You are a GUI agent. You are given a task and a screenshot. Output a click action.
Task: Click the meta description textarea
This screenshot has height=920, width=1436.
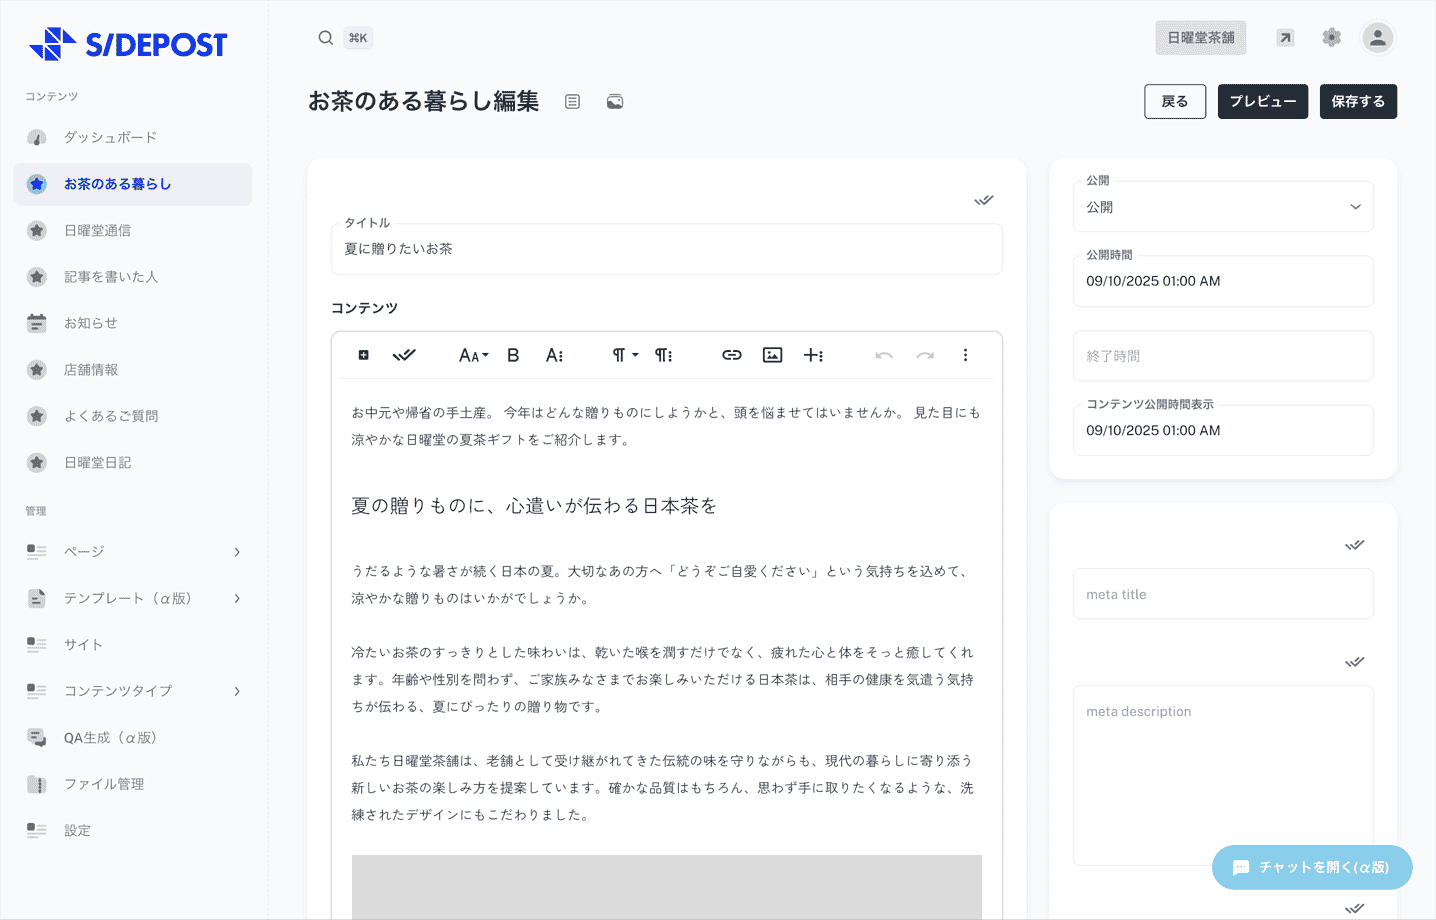(1223, 775)
